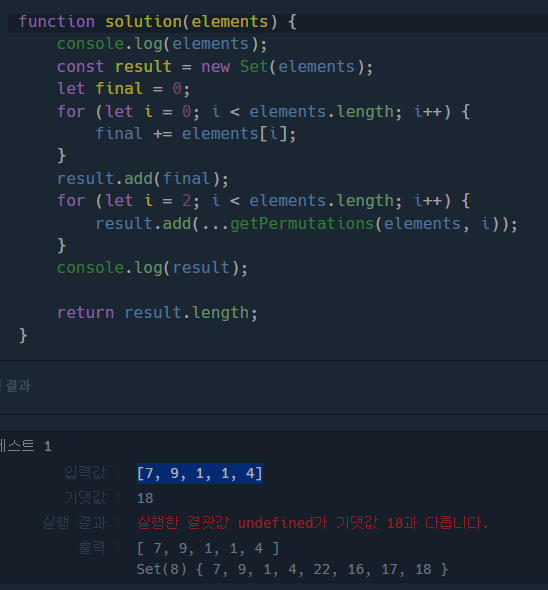Click the highlighted input value [7, 9, 1, 1, 4]
548x590 pixels.
[x=200, y=473]
